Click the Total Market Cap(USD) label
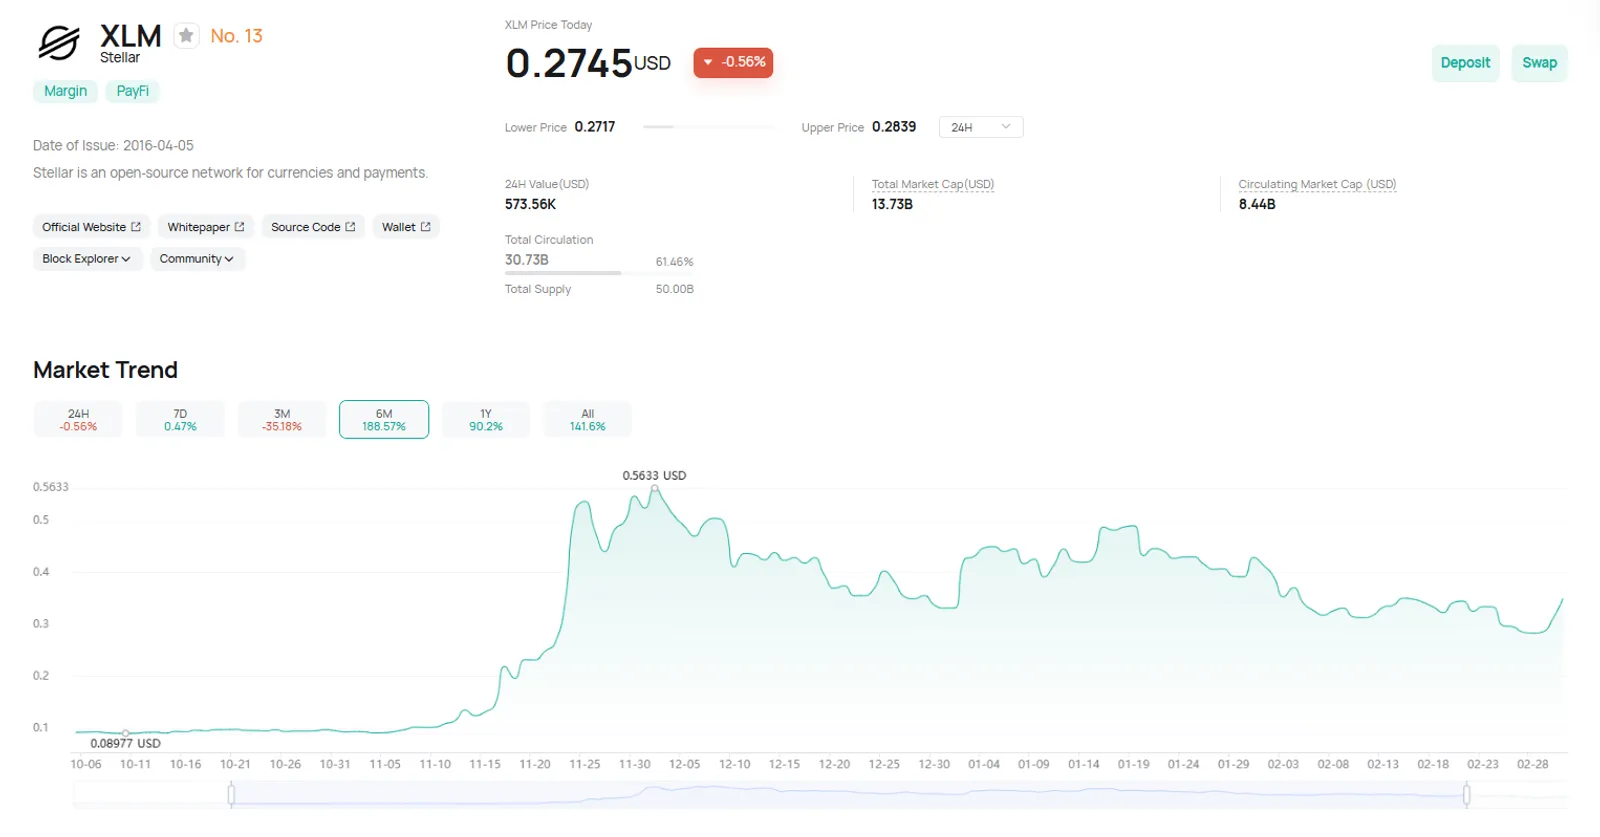 (933, 184)
